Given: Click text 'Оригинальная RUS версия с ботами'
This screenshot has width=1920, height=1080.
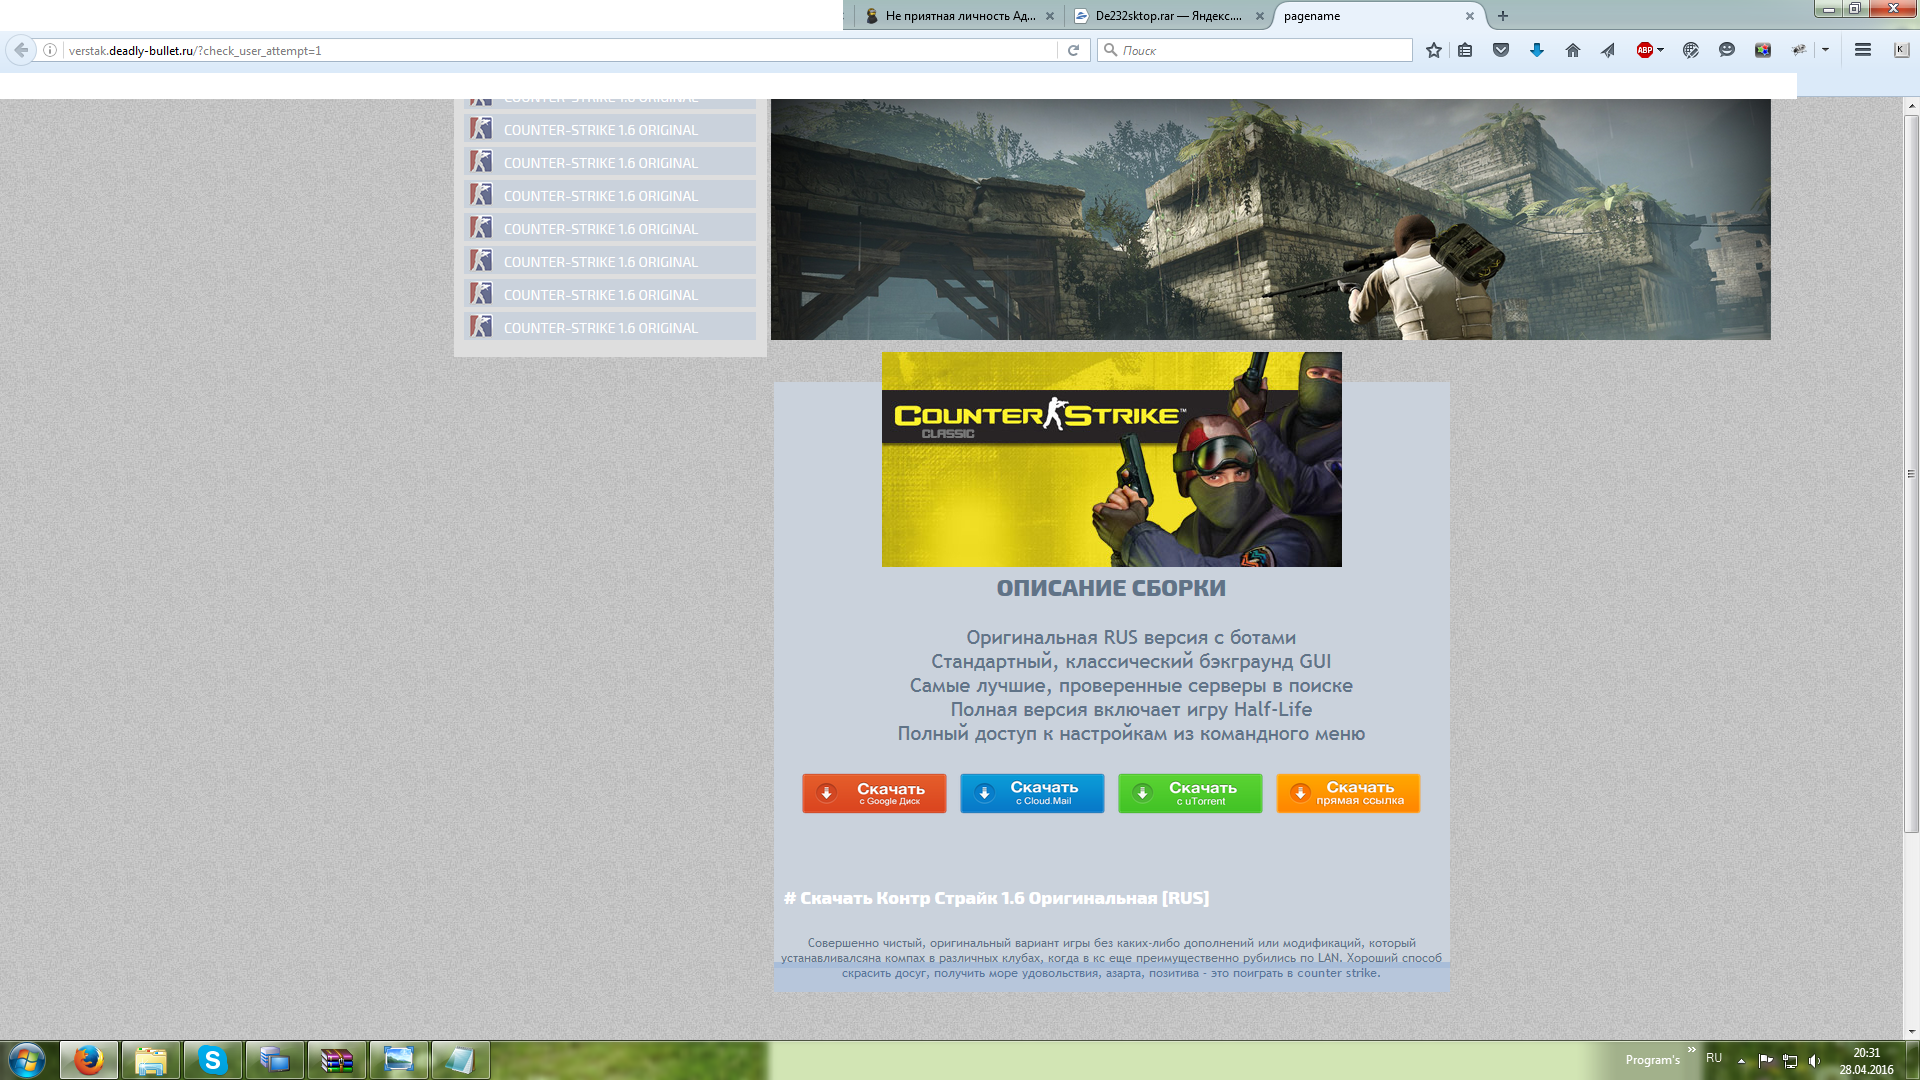Looking at the screenshot, I should [1131, 637].
